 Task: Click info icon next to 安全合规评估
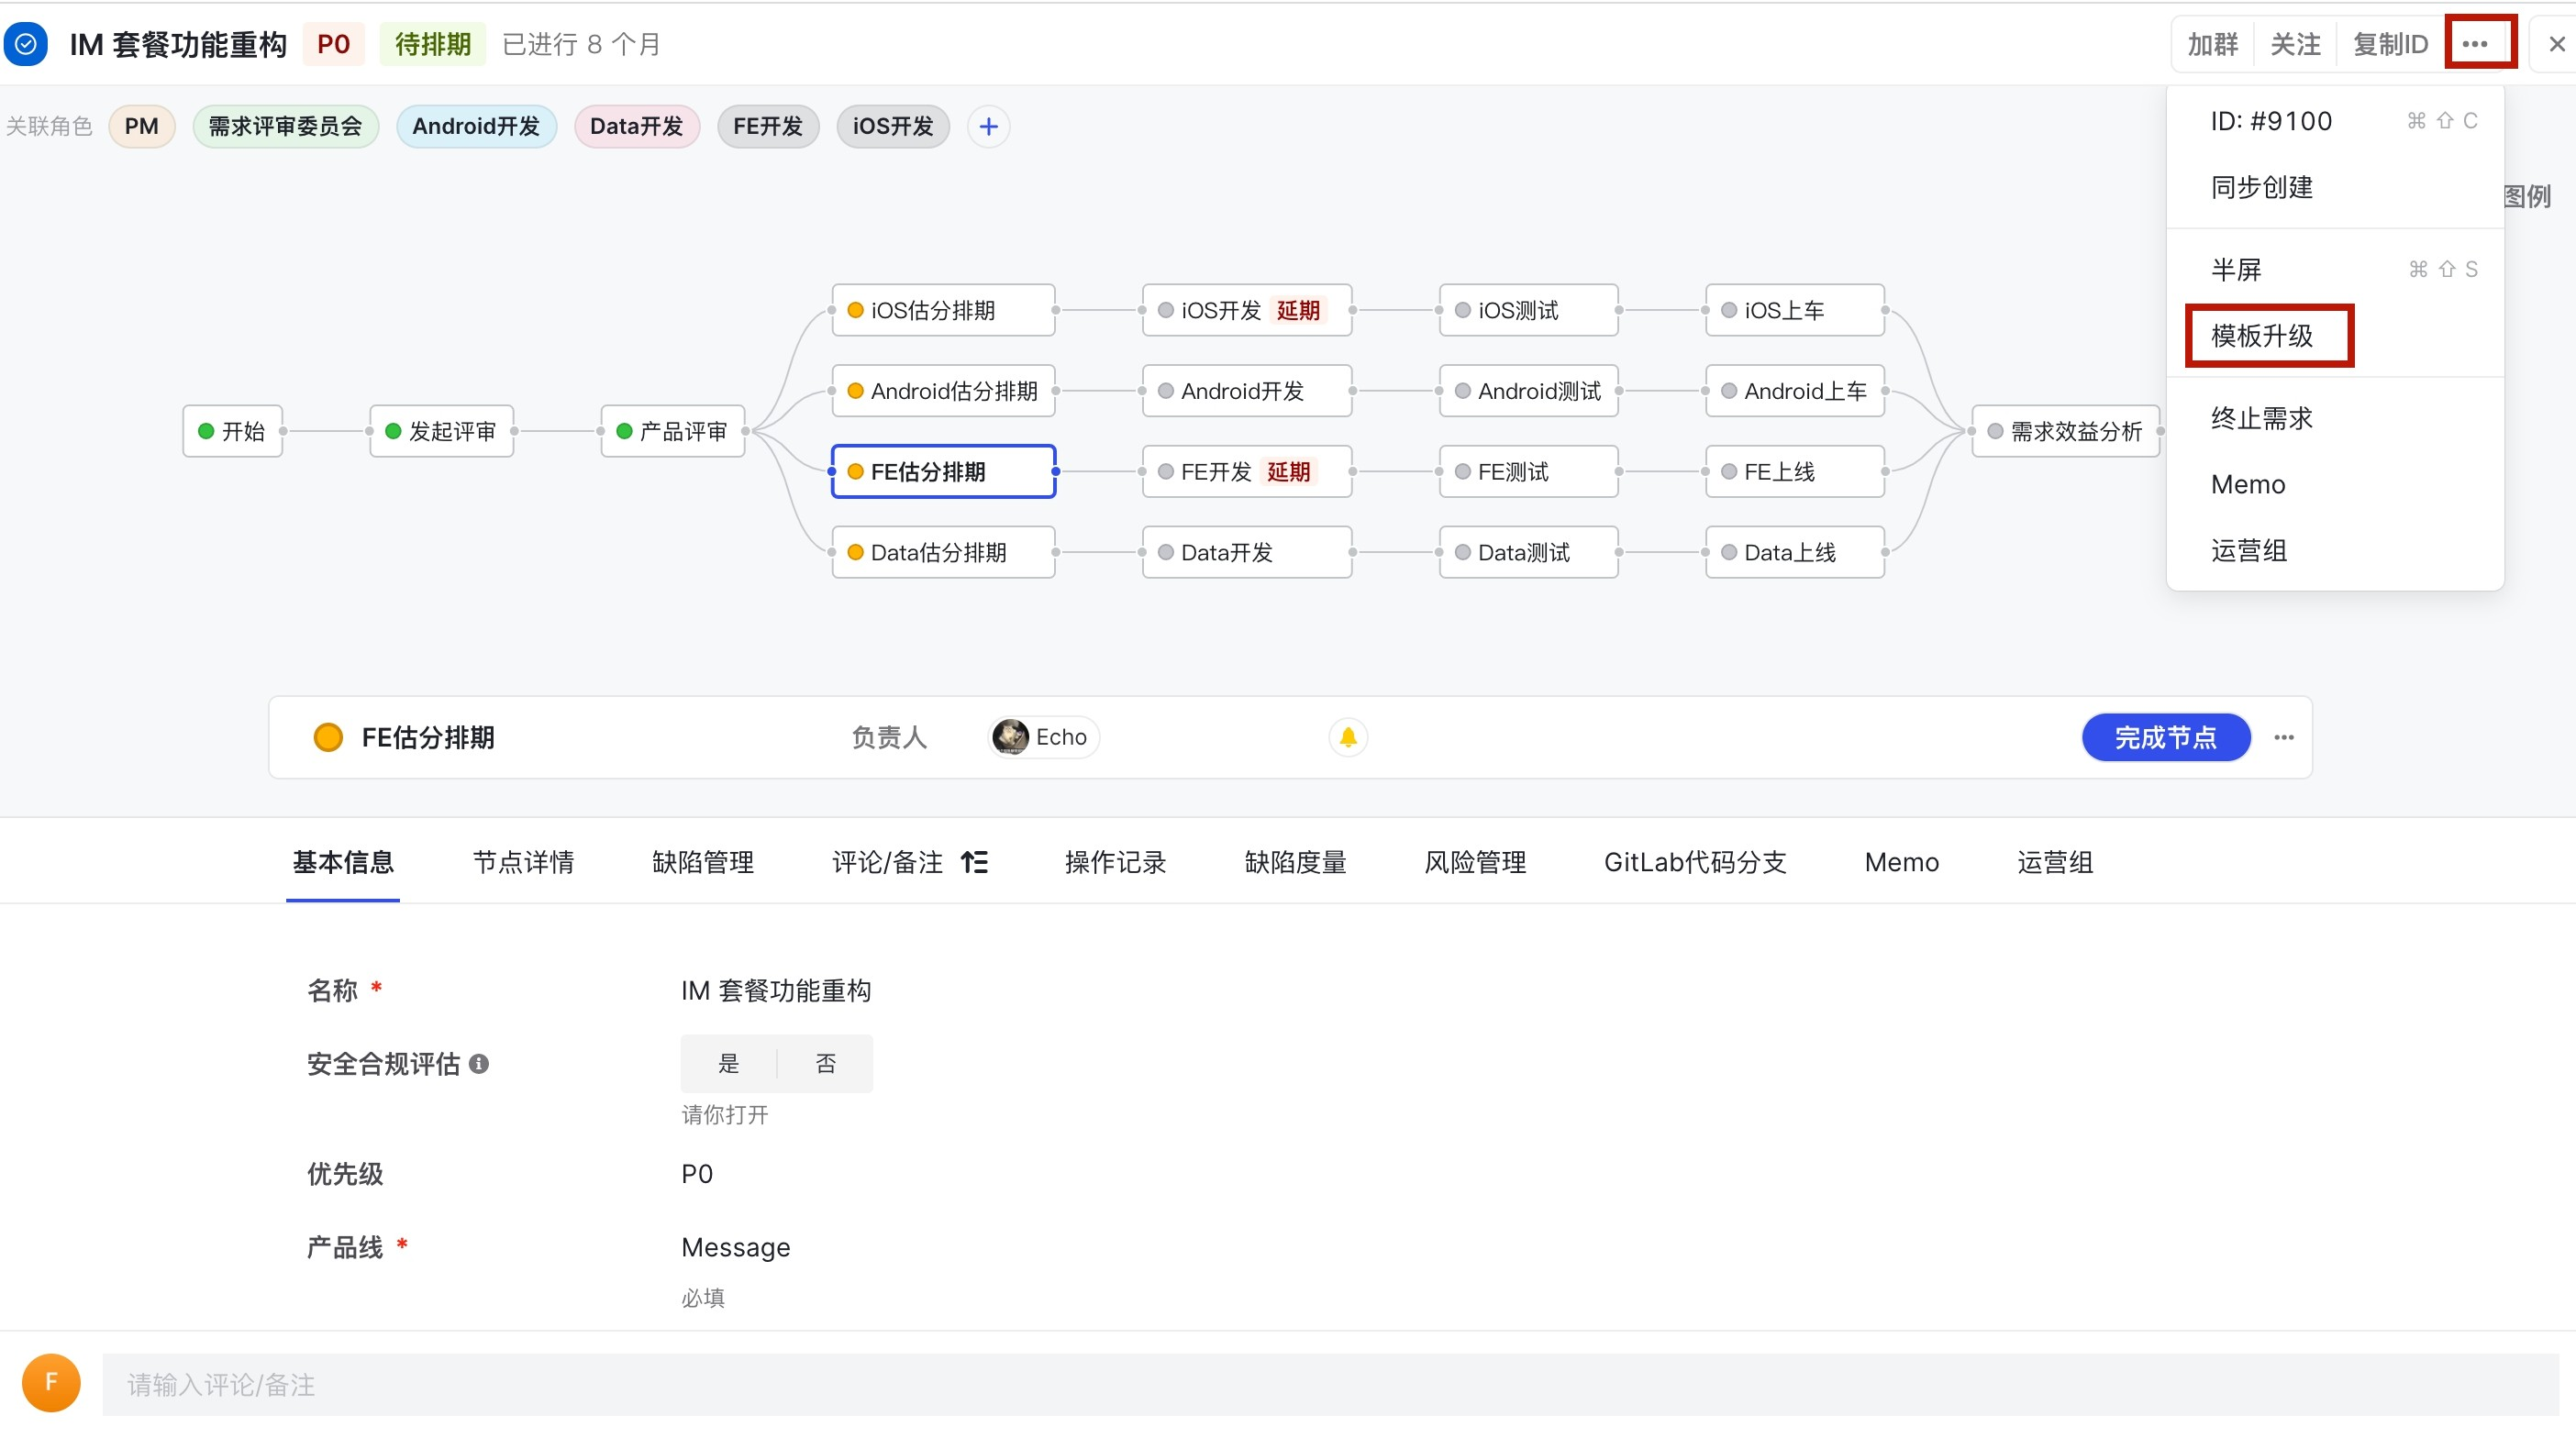(479, 1063)
